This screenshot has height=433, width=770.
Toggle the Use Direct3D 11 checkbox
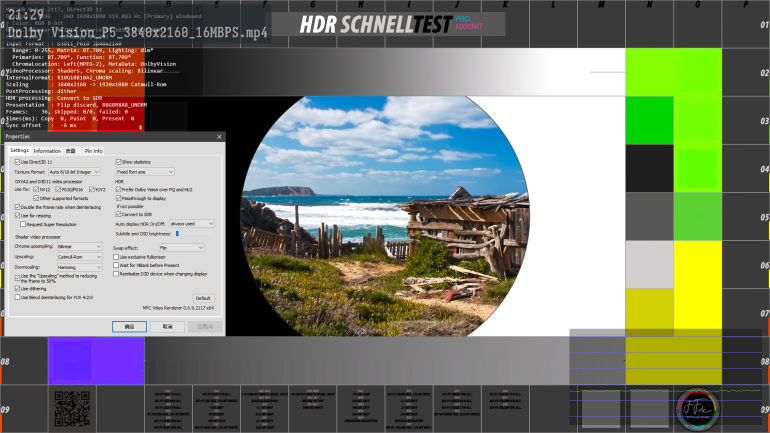17,162
